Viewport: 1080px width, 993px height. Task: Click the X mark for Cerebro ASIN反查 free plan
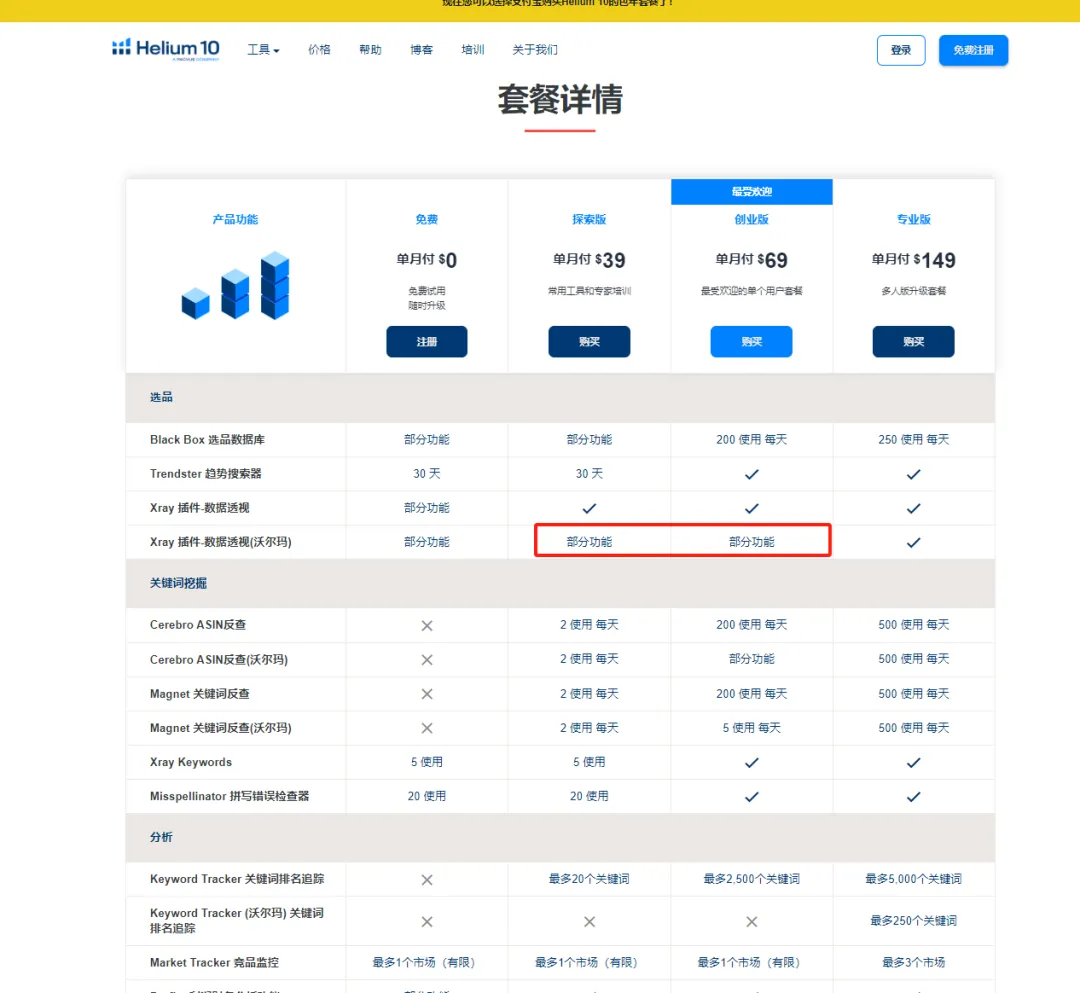coord(427,625)
